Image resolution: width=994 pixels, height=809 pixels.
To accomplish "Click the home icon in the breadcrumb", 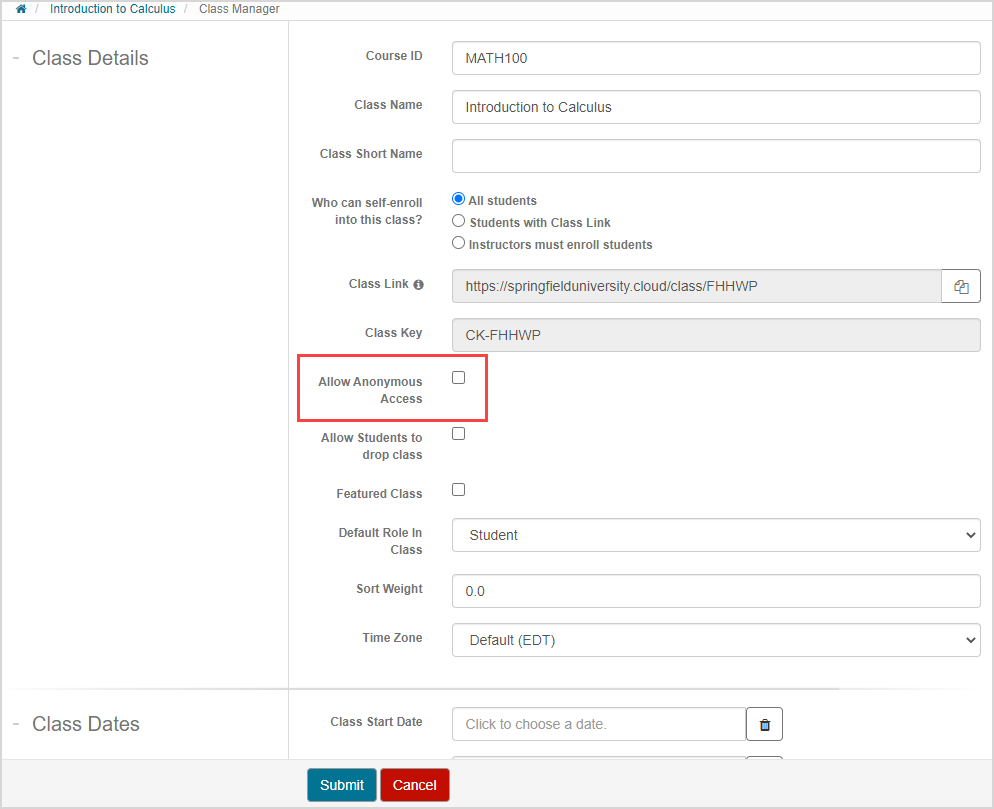I will (x=21, y=8).
